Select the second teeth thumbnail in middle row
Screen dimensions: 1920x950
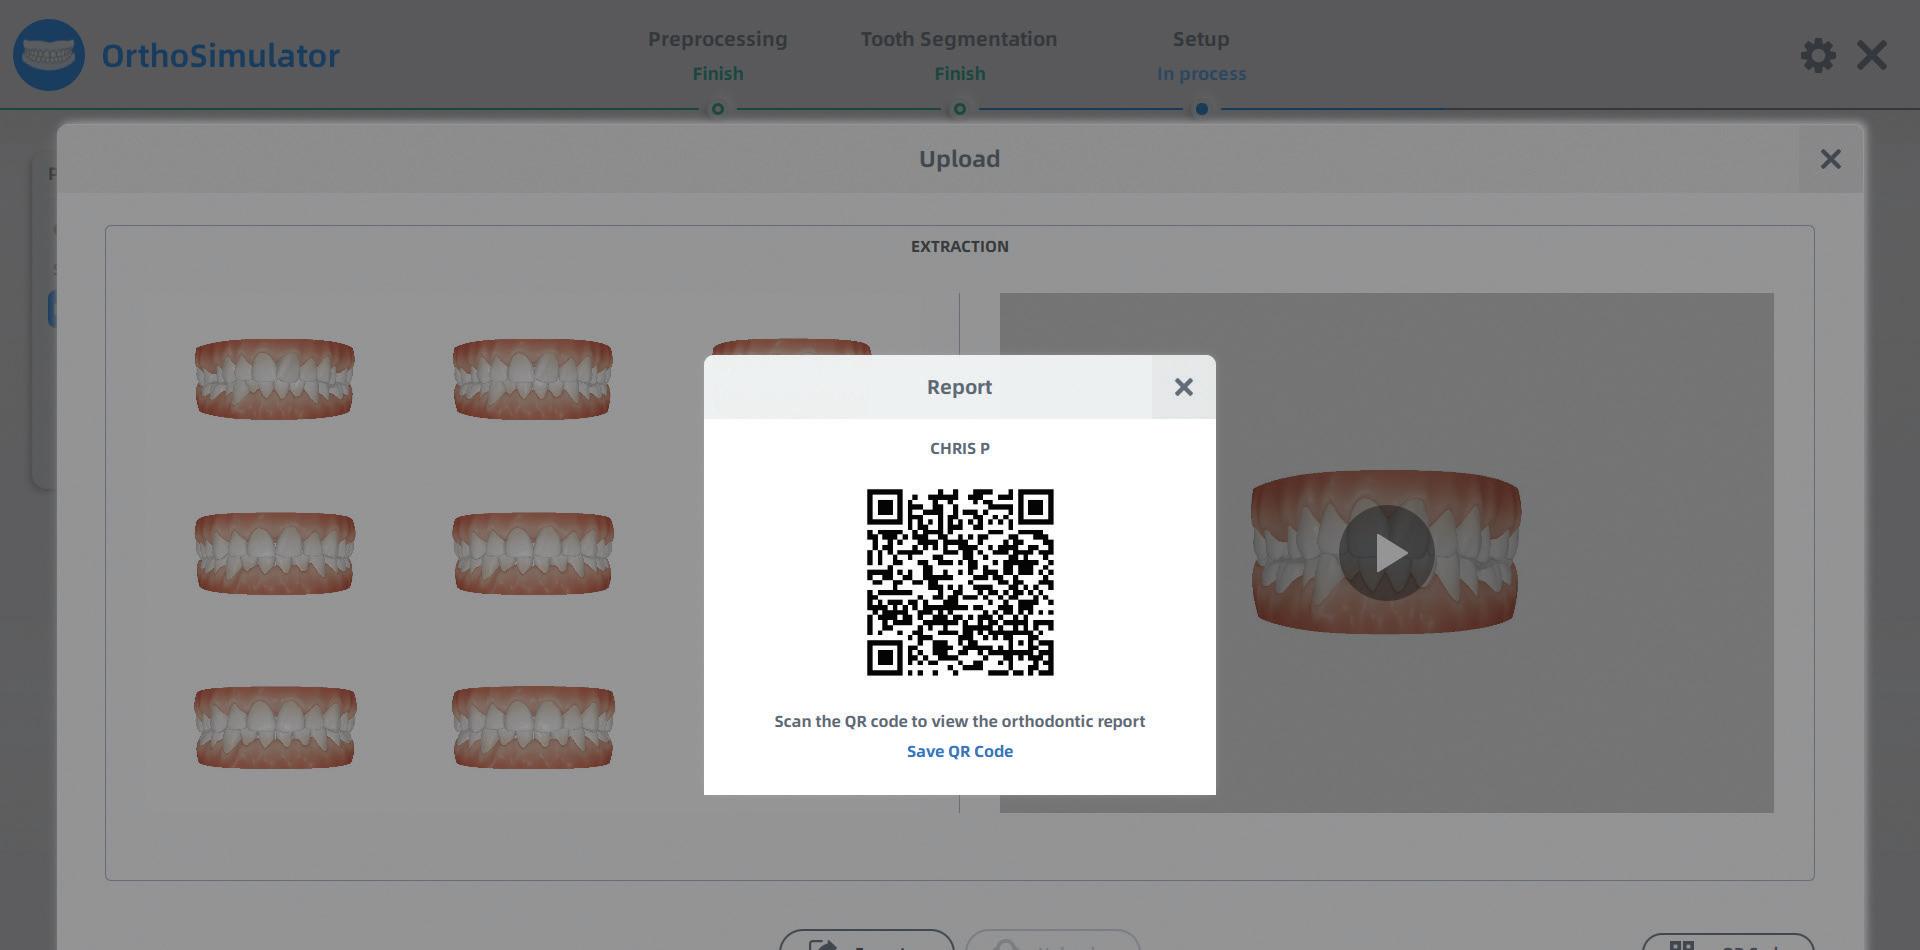tap(533, 553)
